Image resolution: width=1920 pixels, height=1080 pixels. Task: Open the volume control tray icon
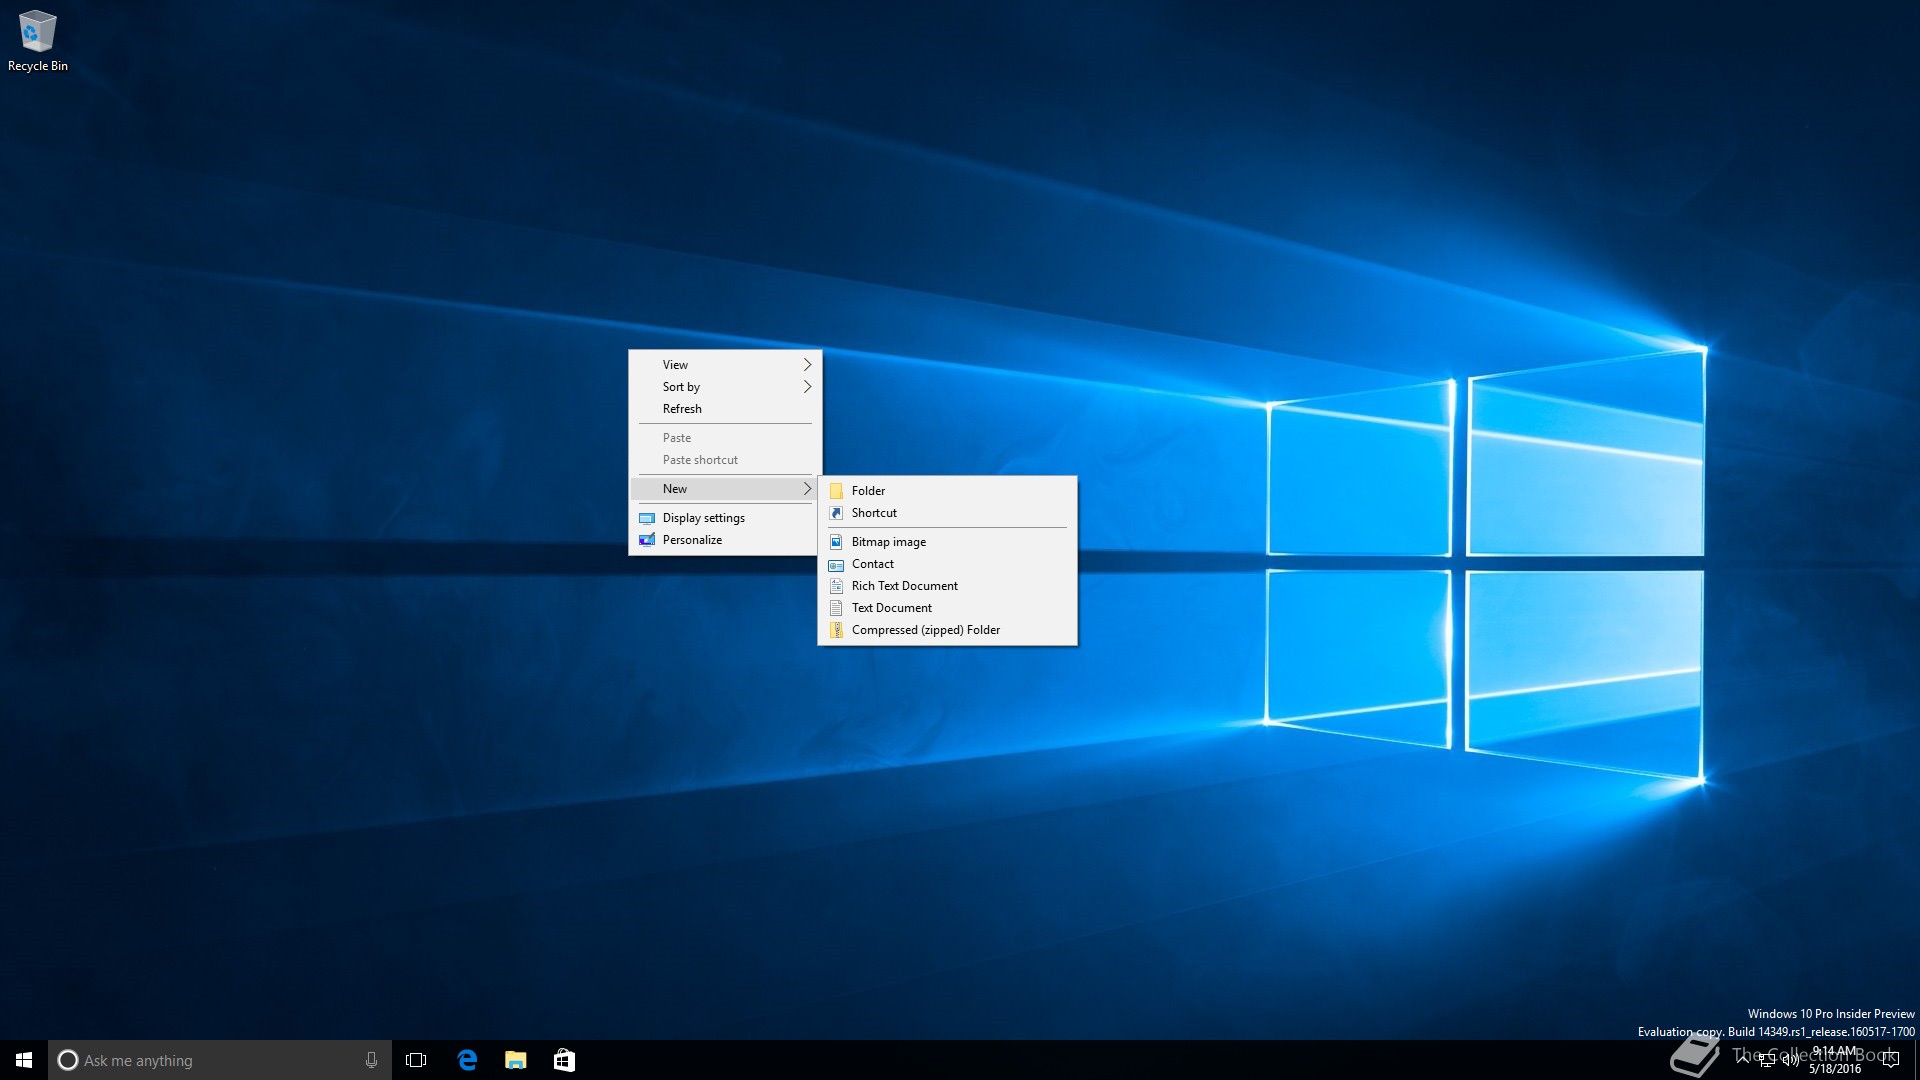pyautogui.click(x=1790, y=1060)
